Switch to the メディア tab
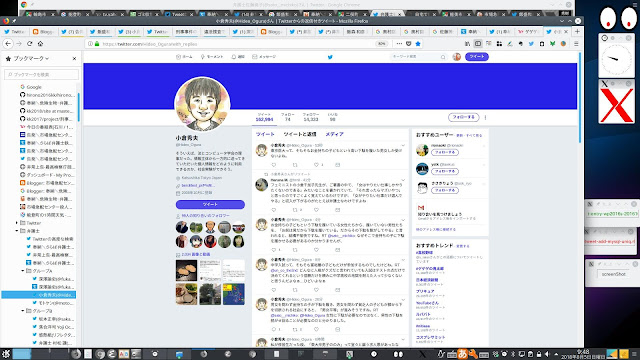Screen dimensions: 640x360 334,134
